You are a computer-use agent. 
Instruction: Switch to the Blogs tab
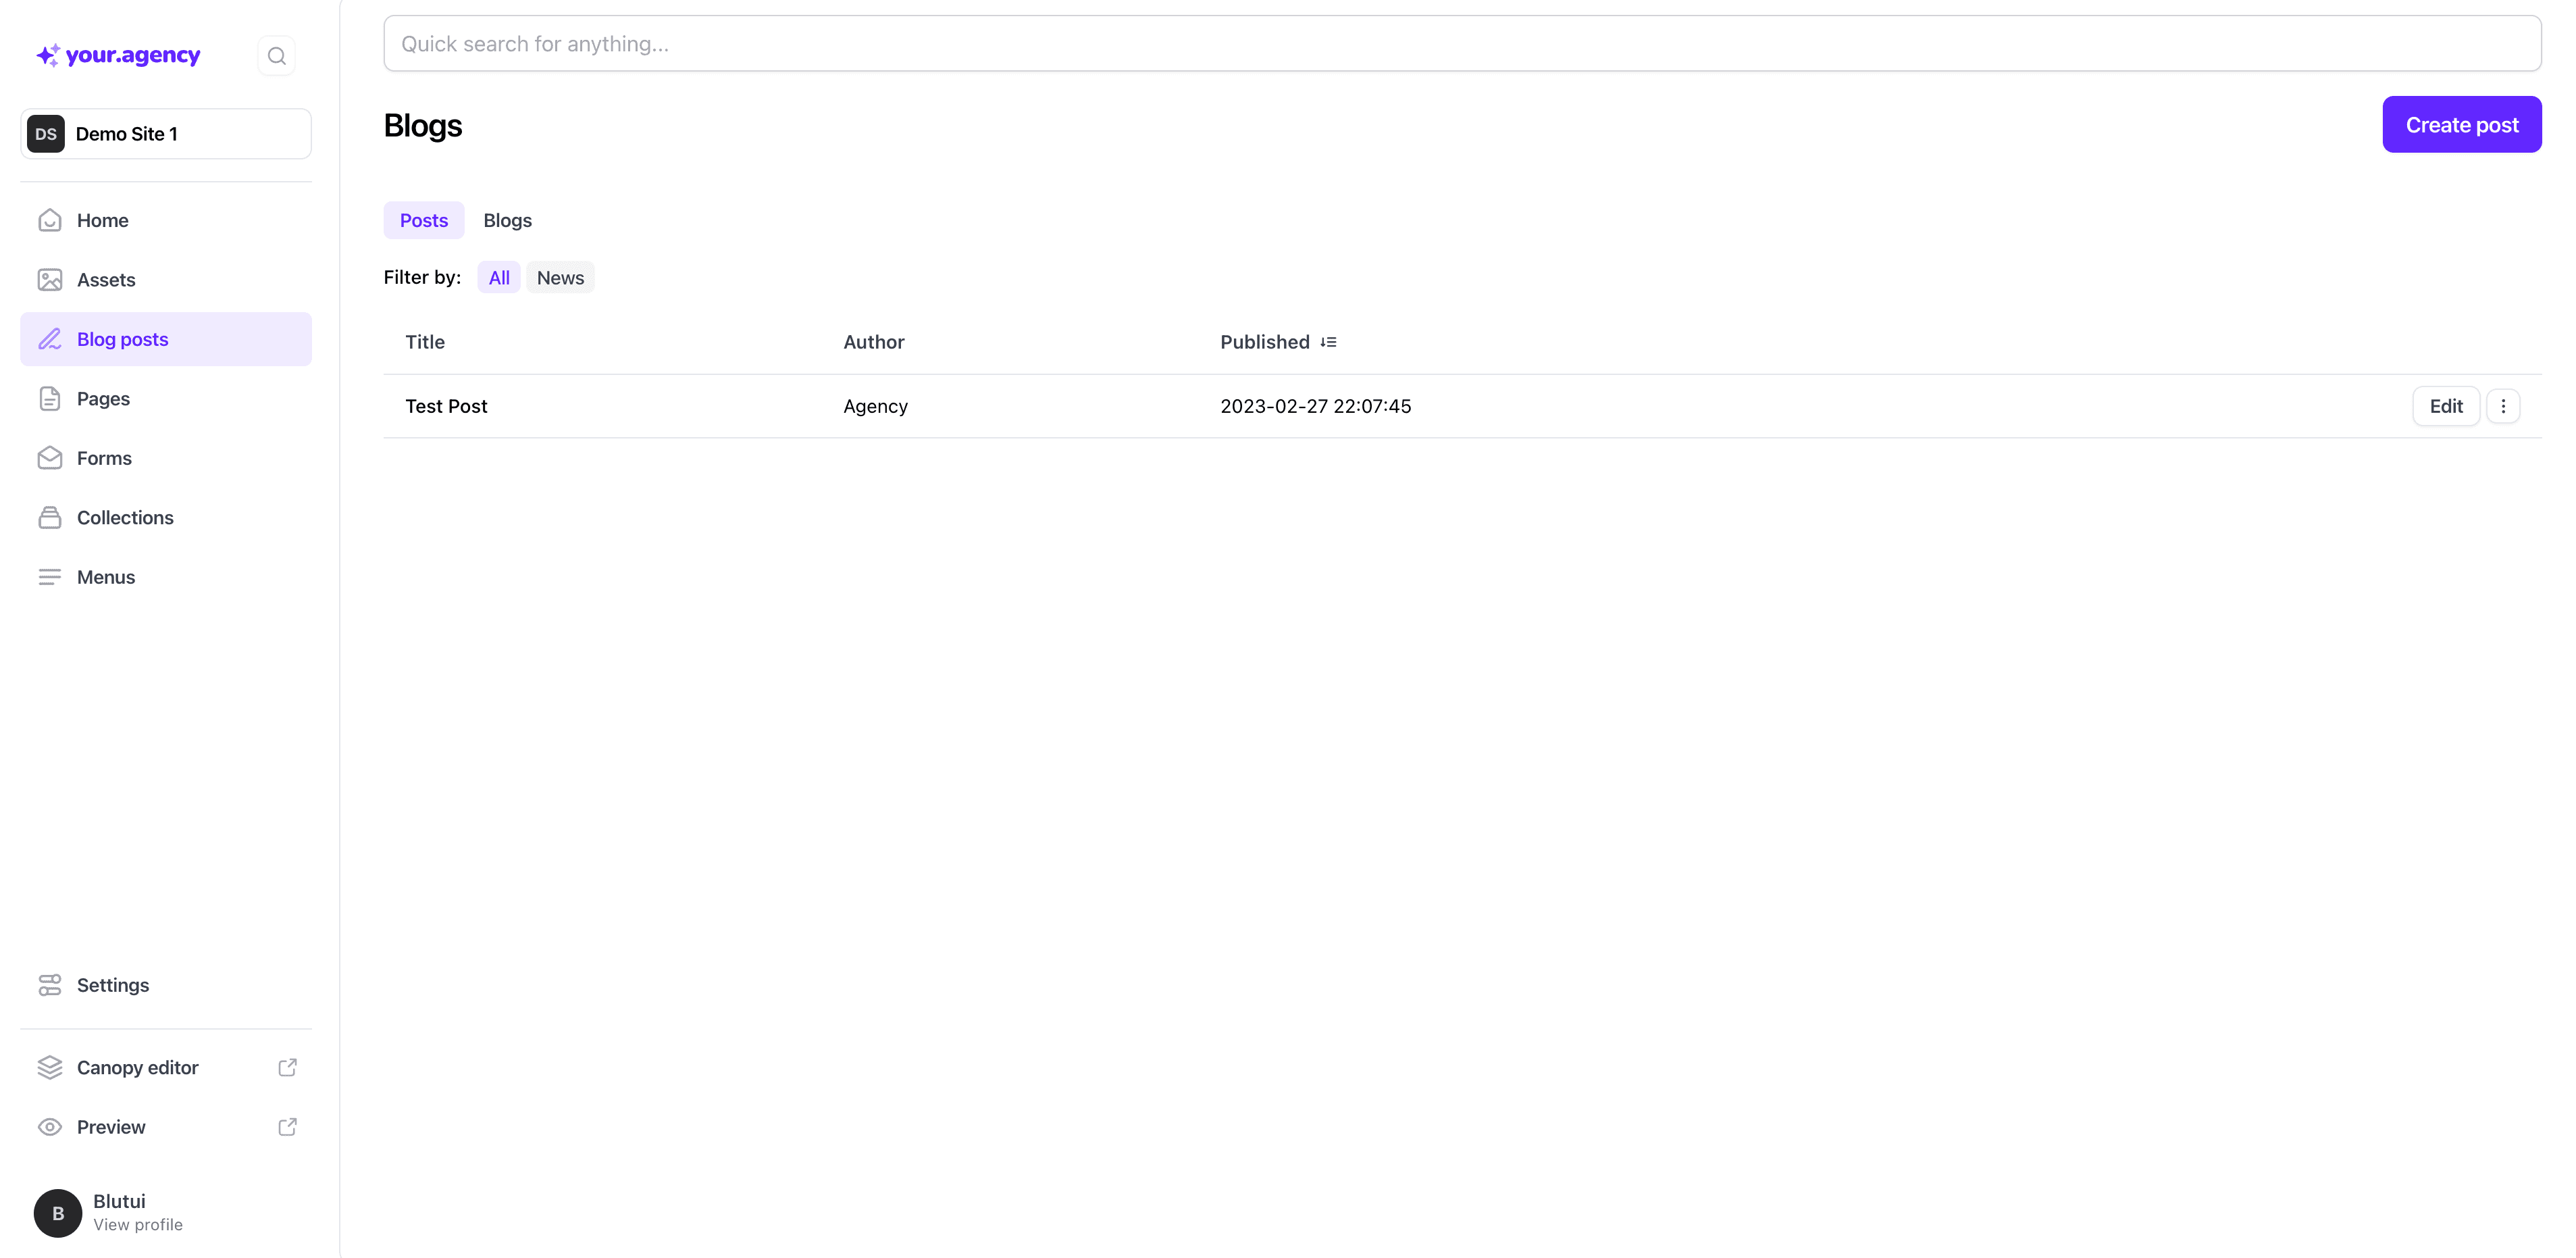(x=507, y=219)
